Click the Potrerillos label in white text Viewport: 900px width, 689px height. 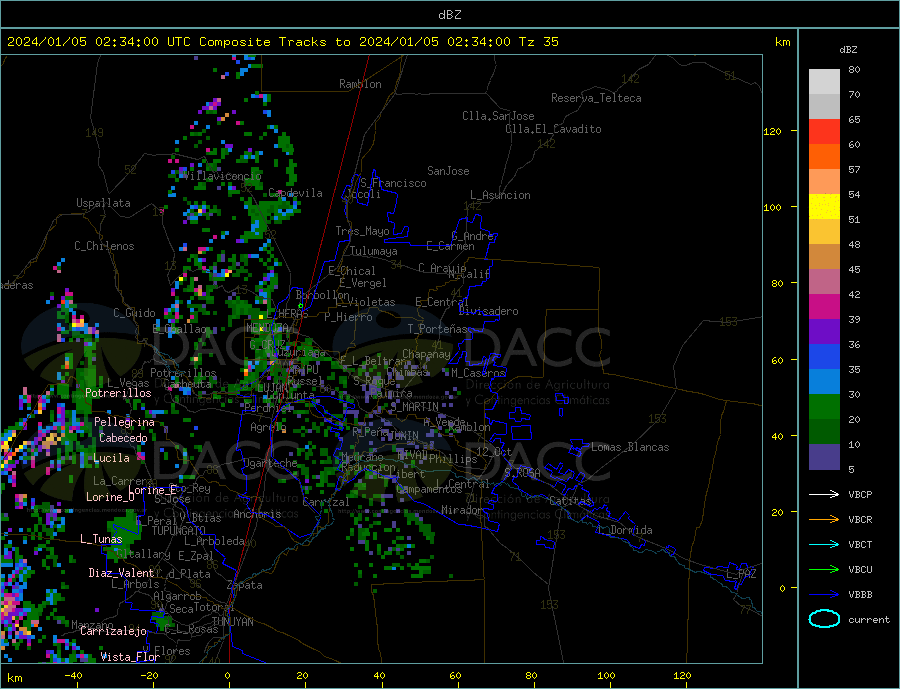point(118,393)
